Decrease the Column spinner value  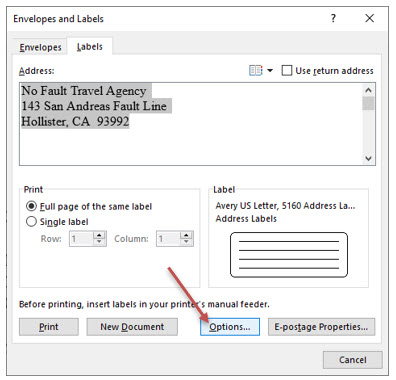186,242
